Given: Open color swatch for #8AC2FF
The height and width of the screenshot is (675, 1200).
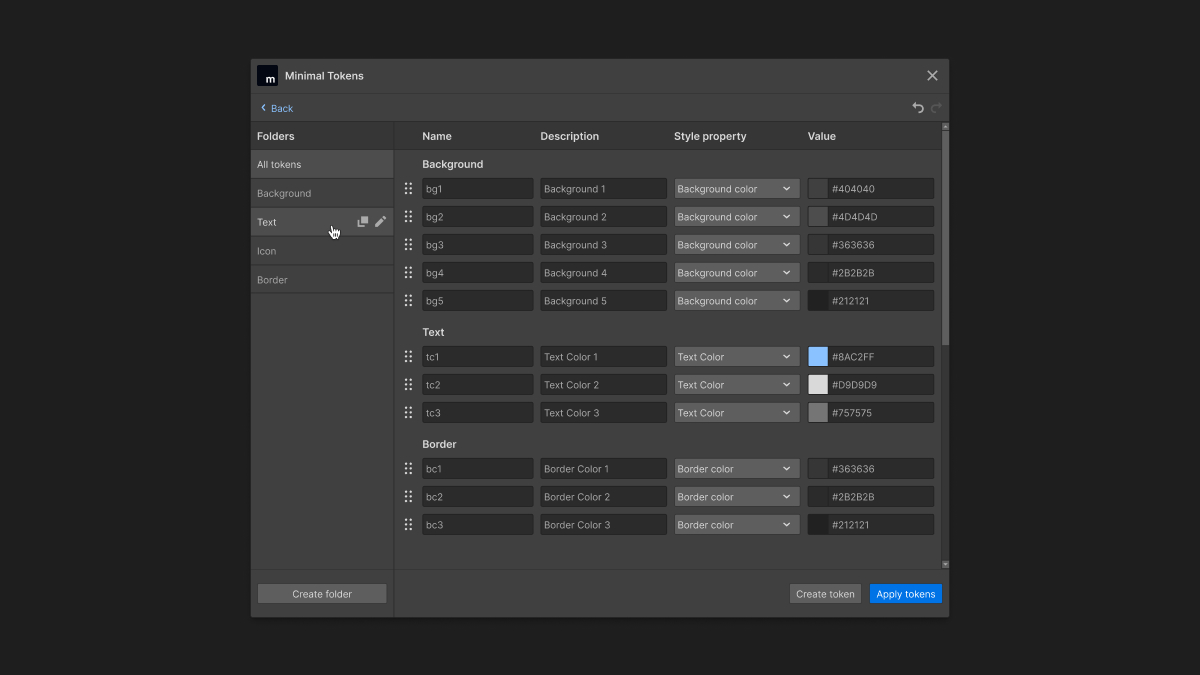Looking at the screenshot, I should [x=818, y=357].
